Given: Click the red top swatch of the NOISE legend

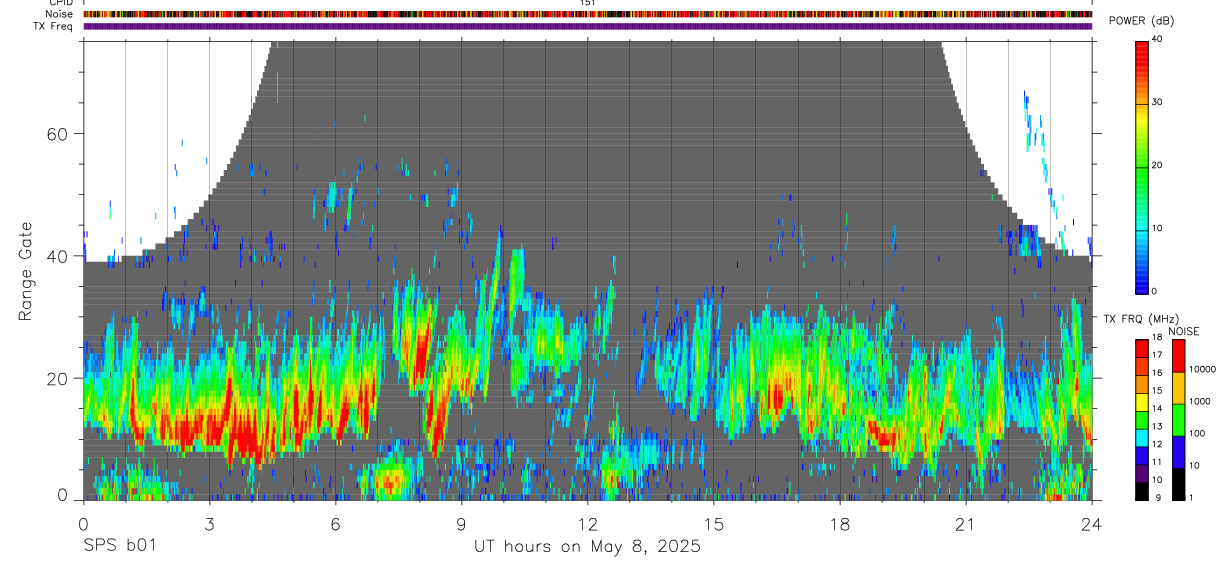Looking at the screenshot, I should pyautogui.click(x=1178, y=356).
